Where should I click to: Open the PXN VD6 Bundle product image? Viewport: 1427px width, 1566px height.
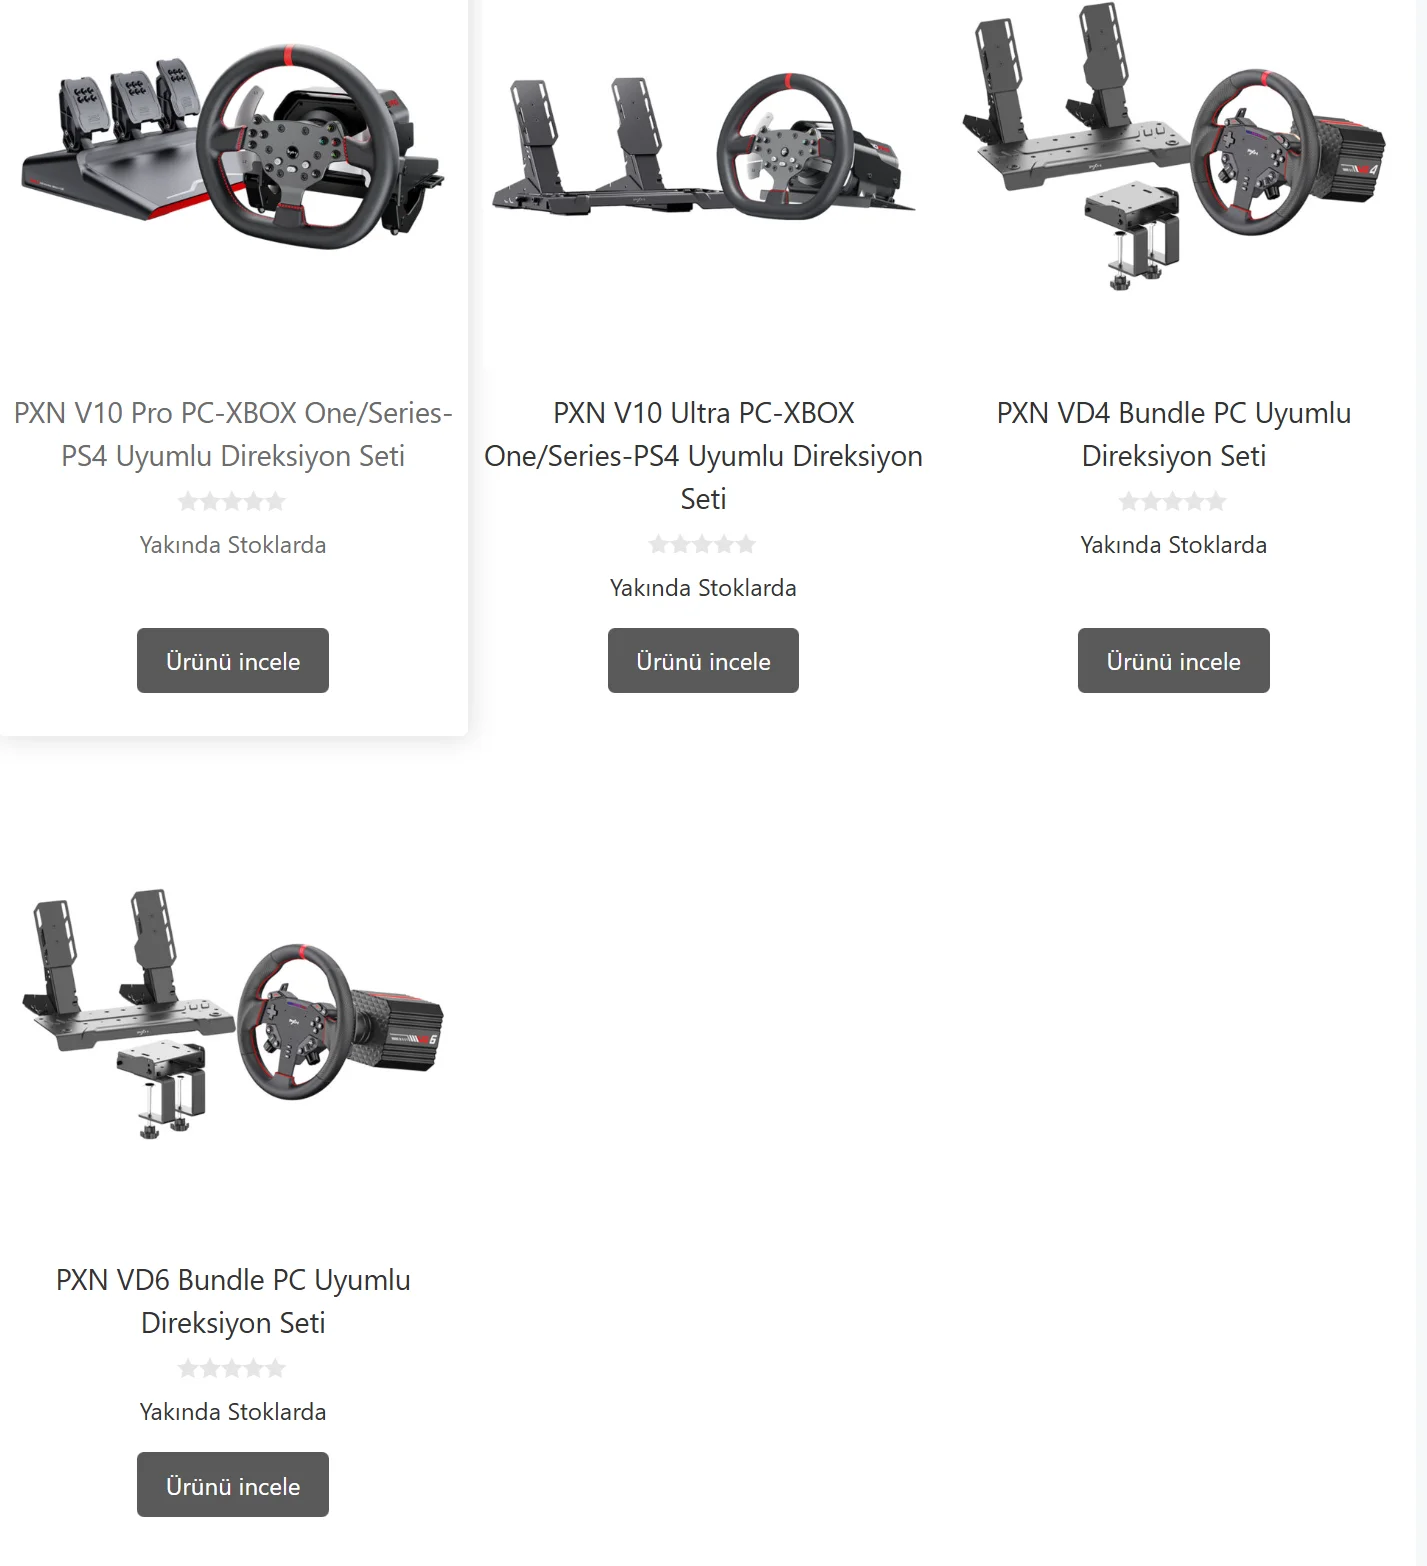click(x=233, y=1012)
